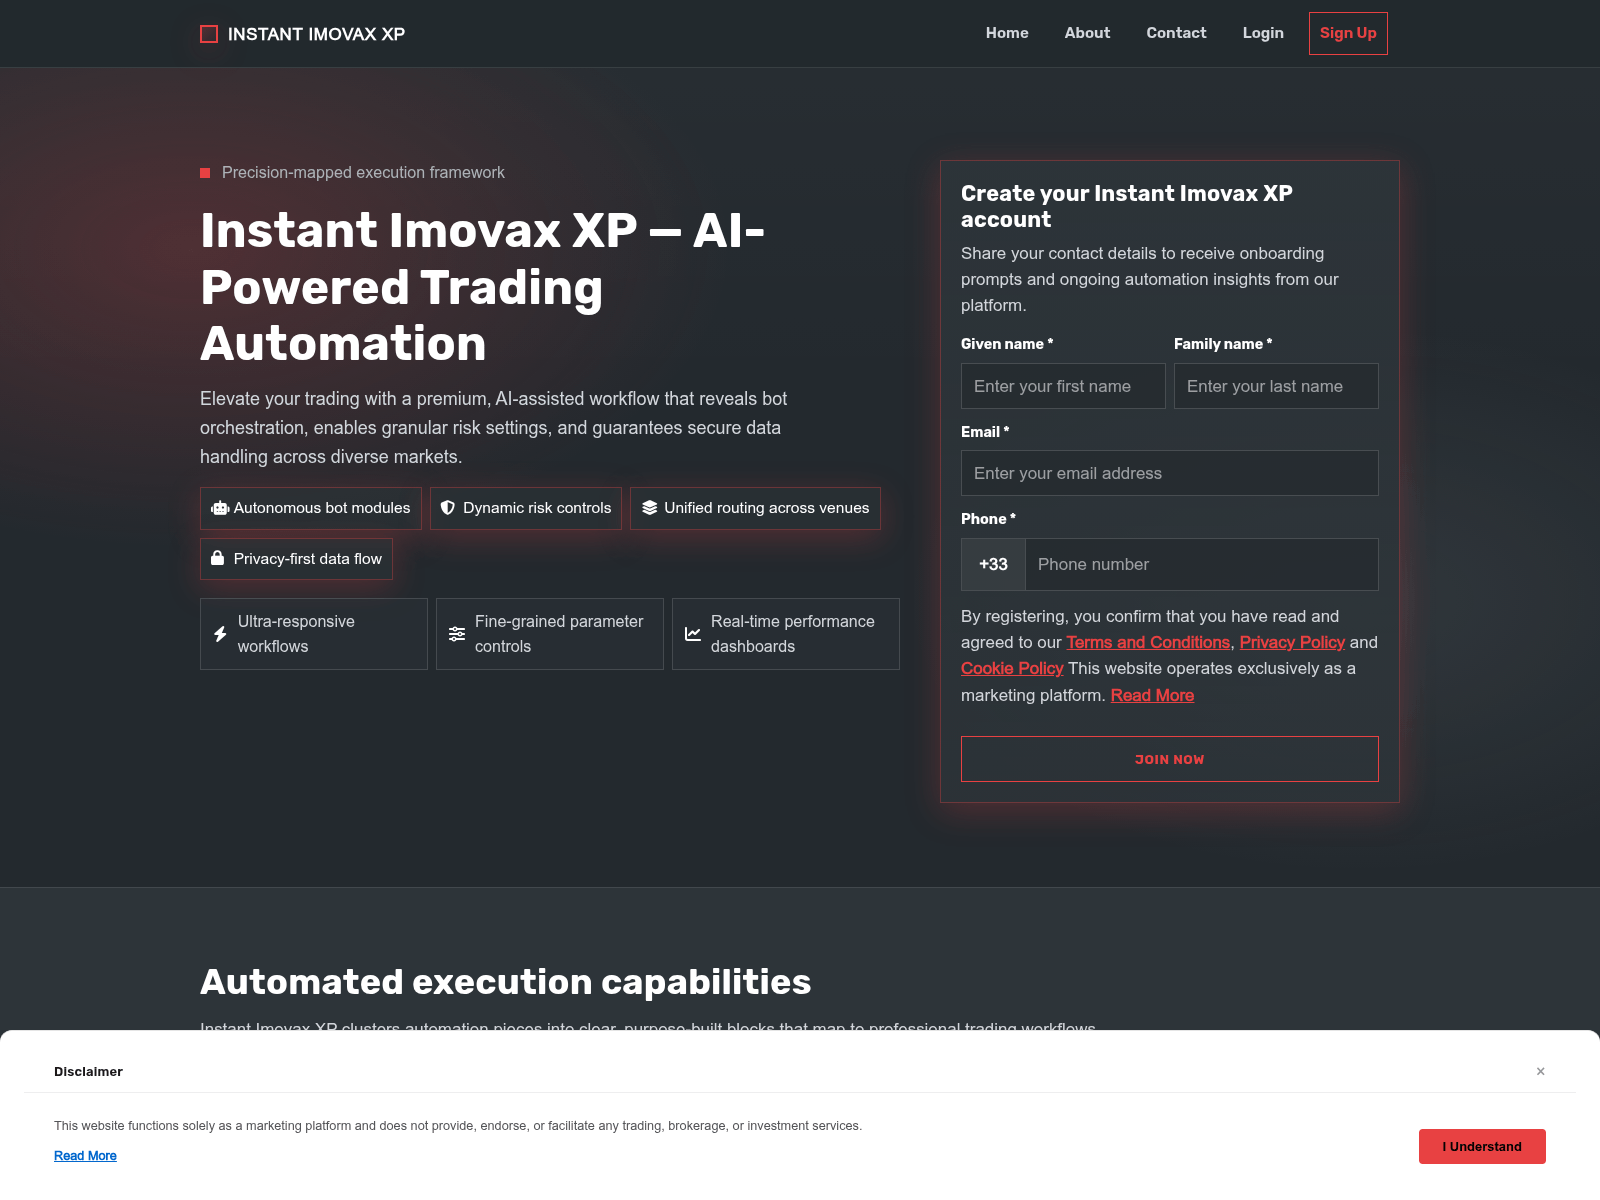Click the shield icon on Dynamic risk controls

[x=448, y=508]
